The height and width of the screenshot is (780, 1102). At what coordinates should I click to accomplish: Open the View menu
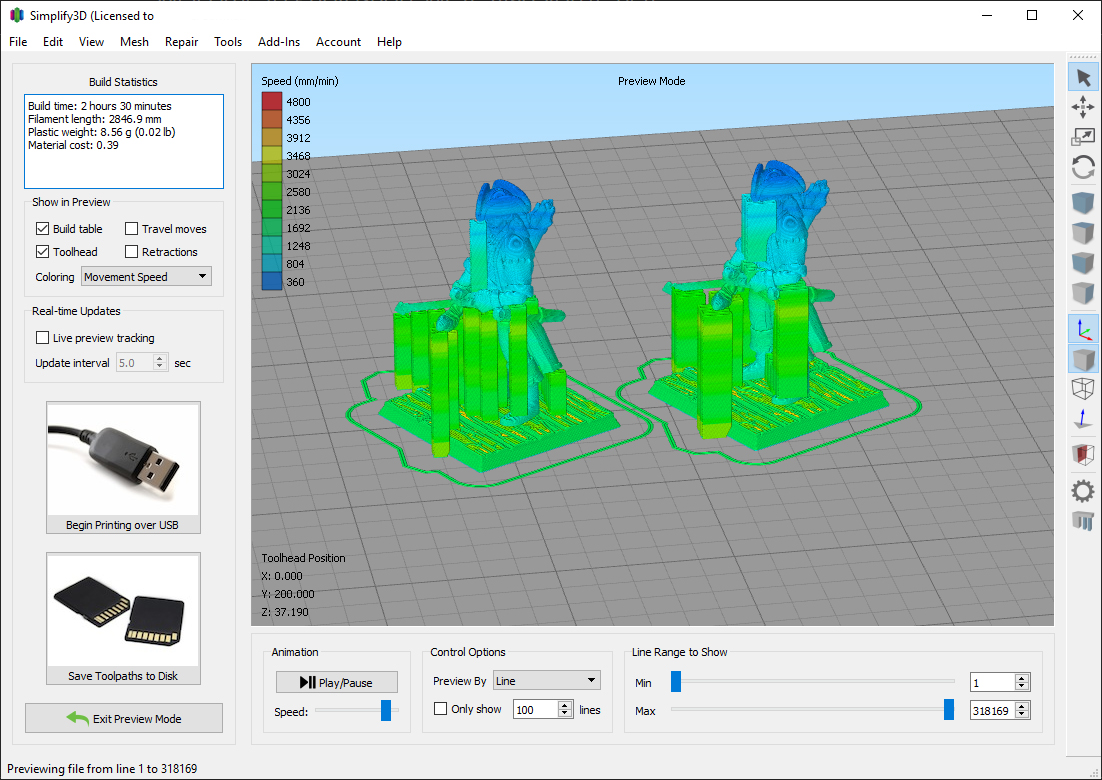[x=91, y=41]
